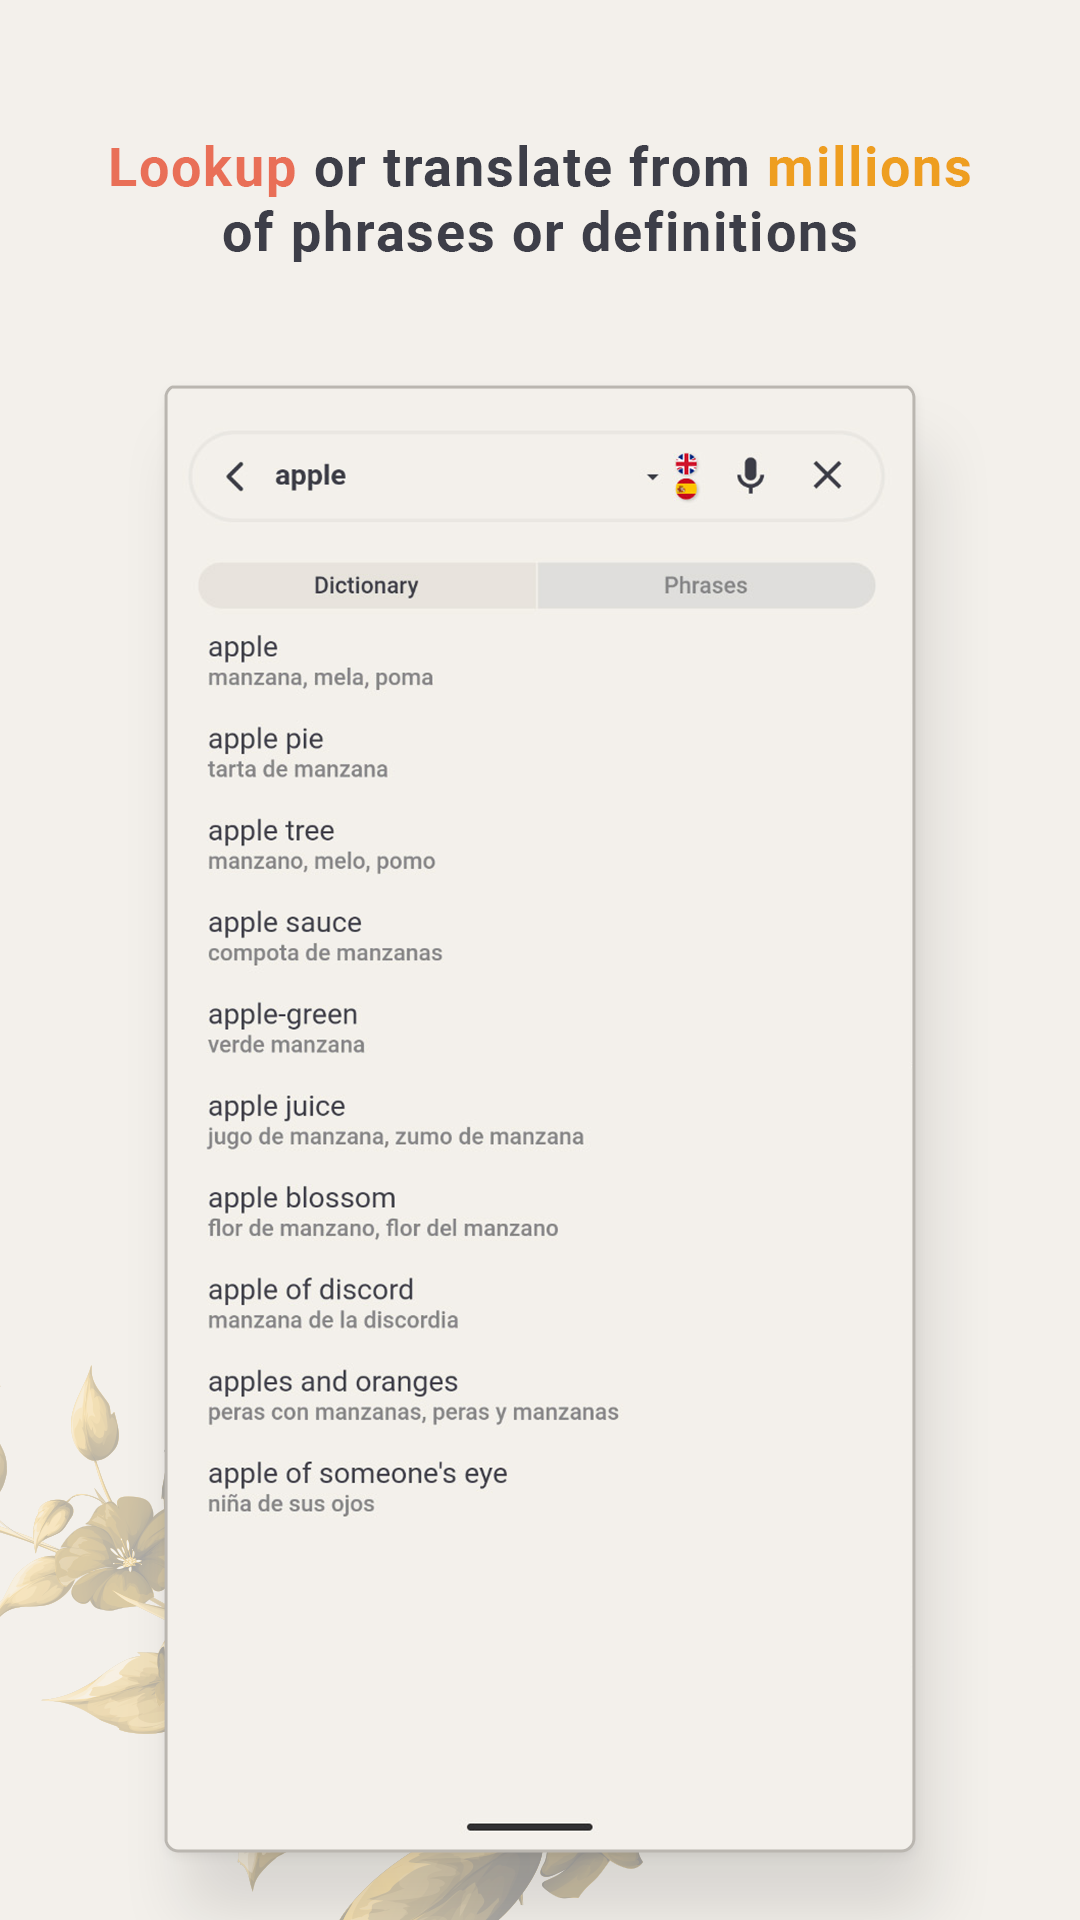Tap the Spanish flag language icon
The height and width of the screenshot is (1920, 1080).
[x=686, y=489]
